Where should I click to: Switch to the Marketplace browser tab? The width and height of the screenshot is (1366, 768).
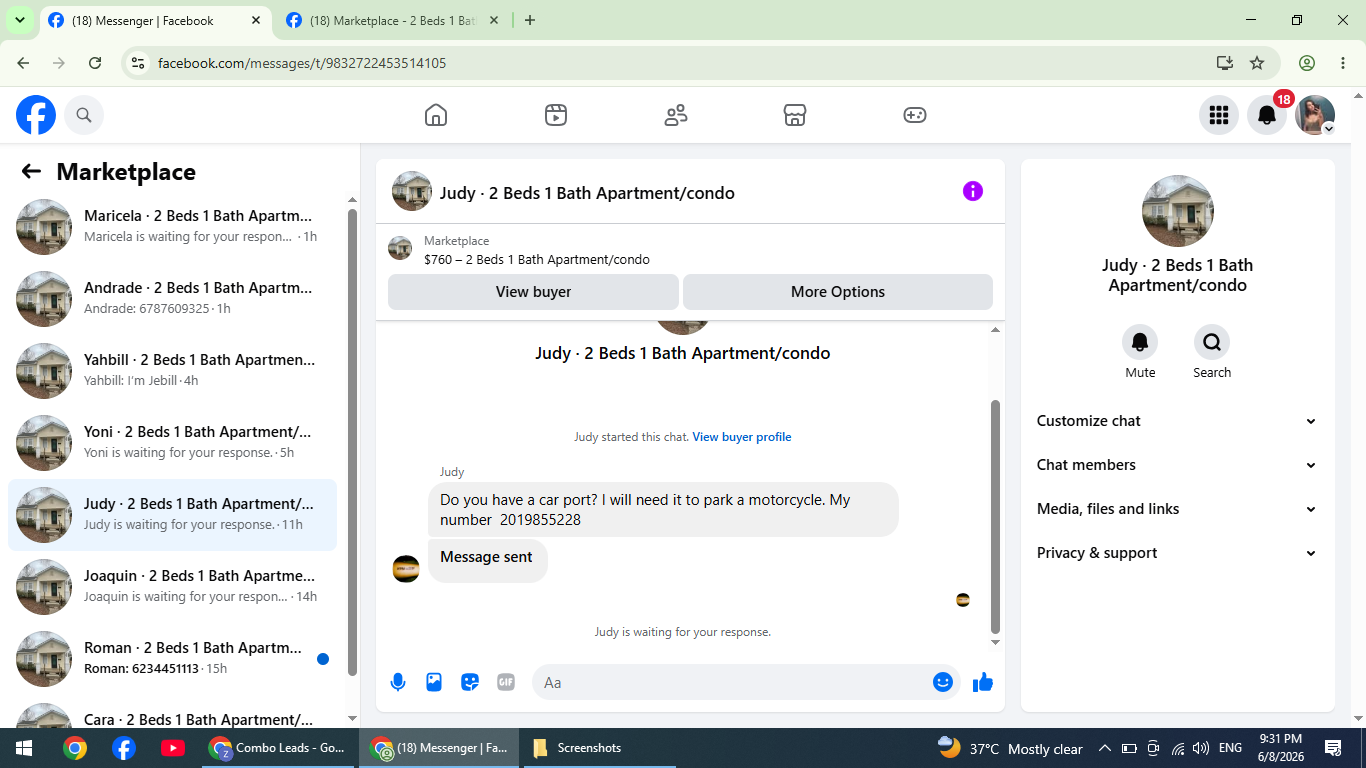(x=394, y=20)
